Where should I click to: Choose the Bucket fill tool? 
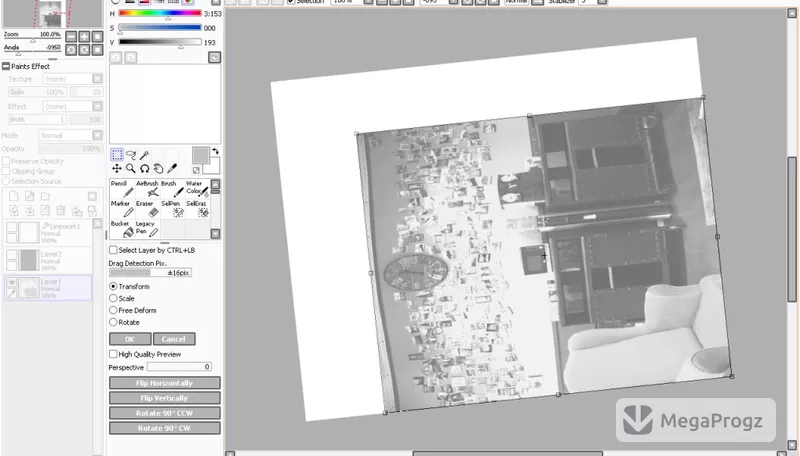122,229
